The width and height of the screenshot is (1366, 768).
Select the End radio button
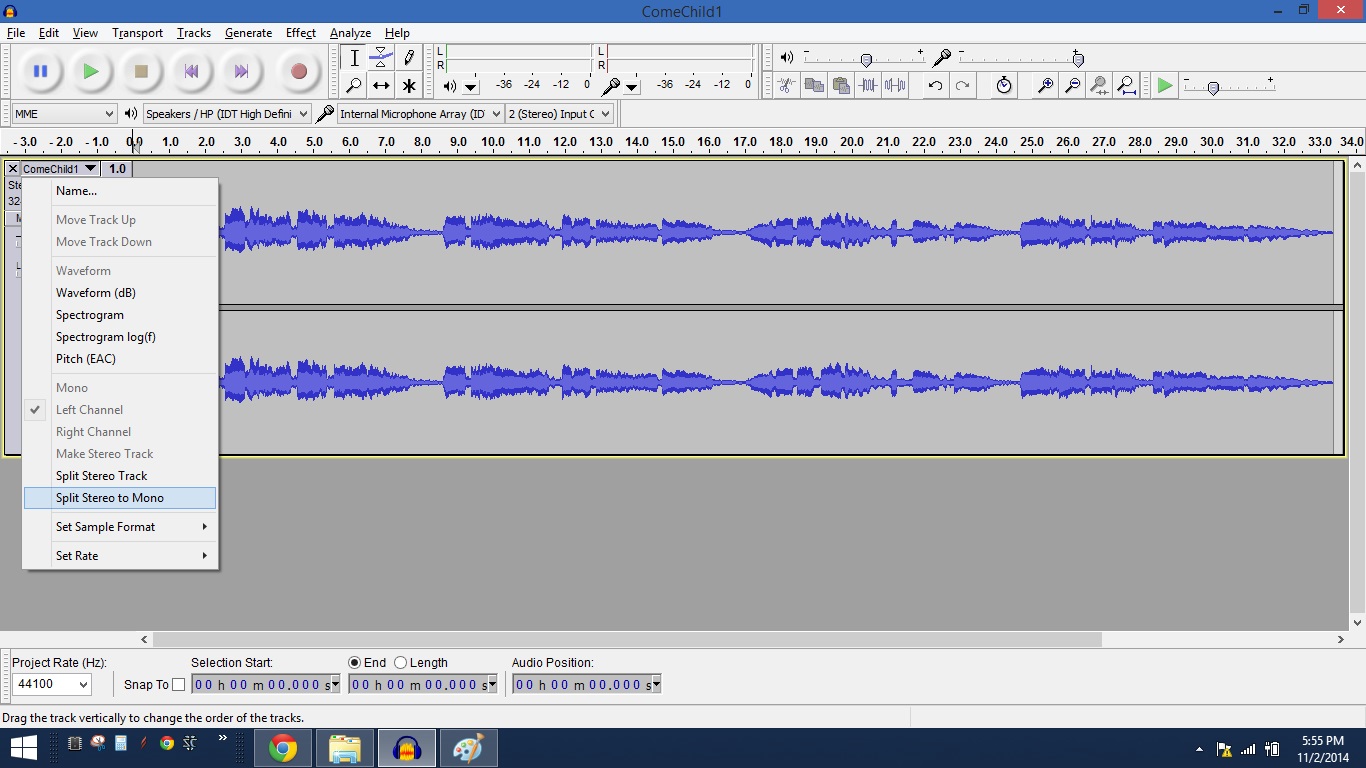(354, 663)
